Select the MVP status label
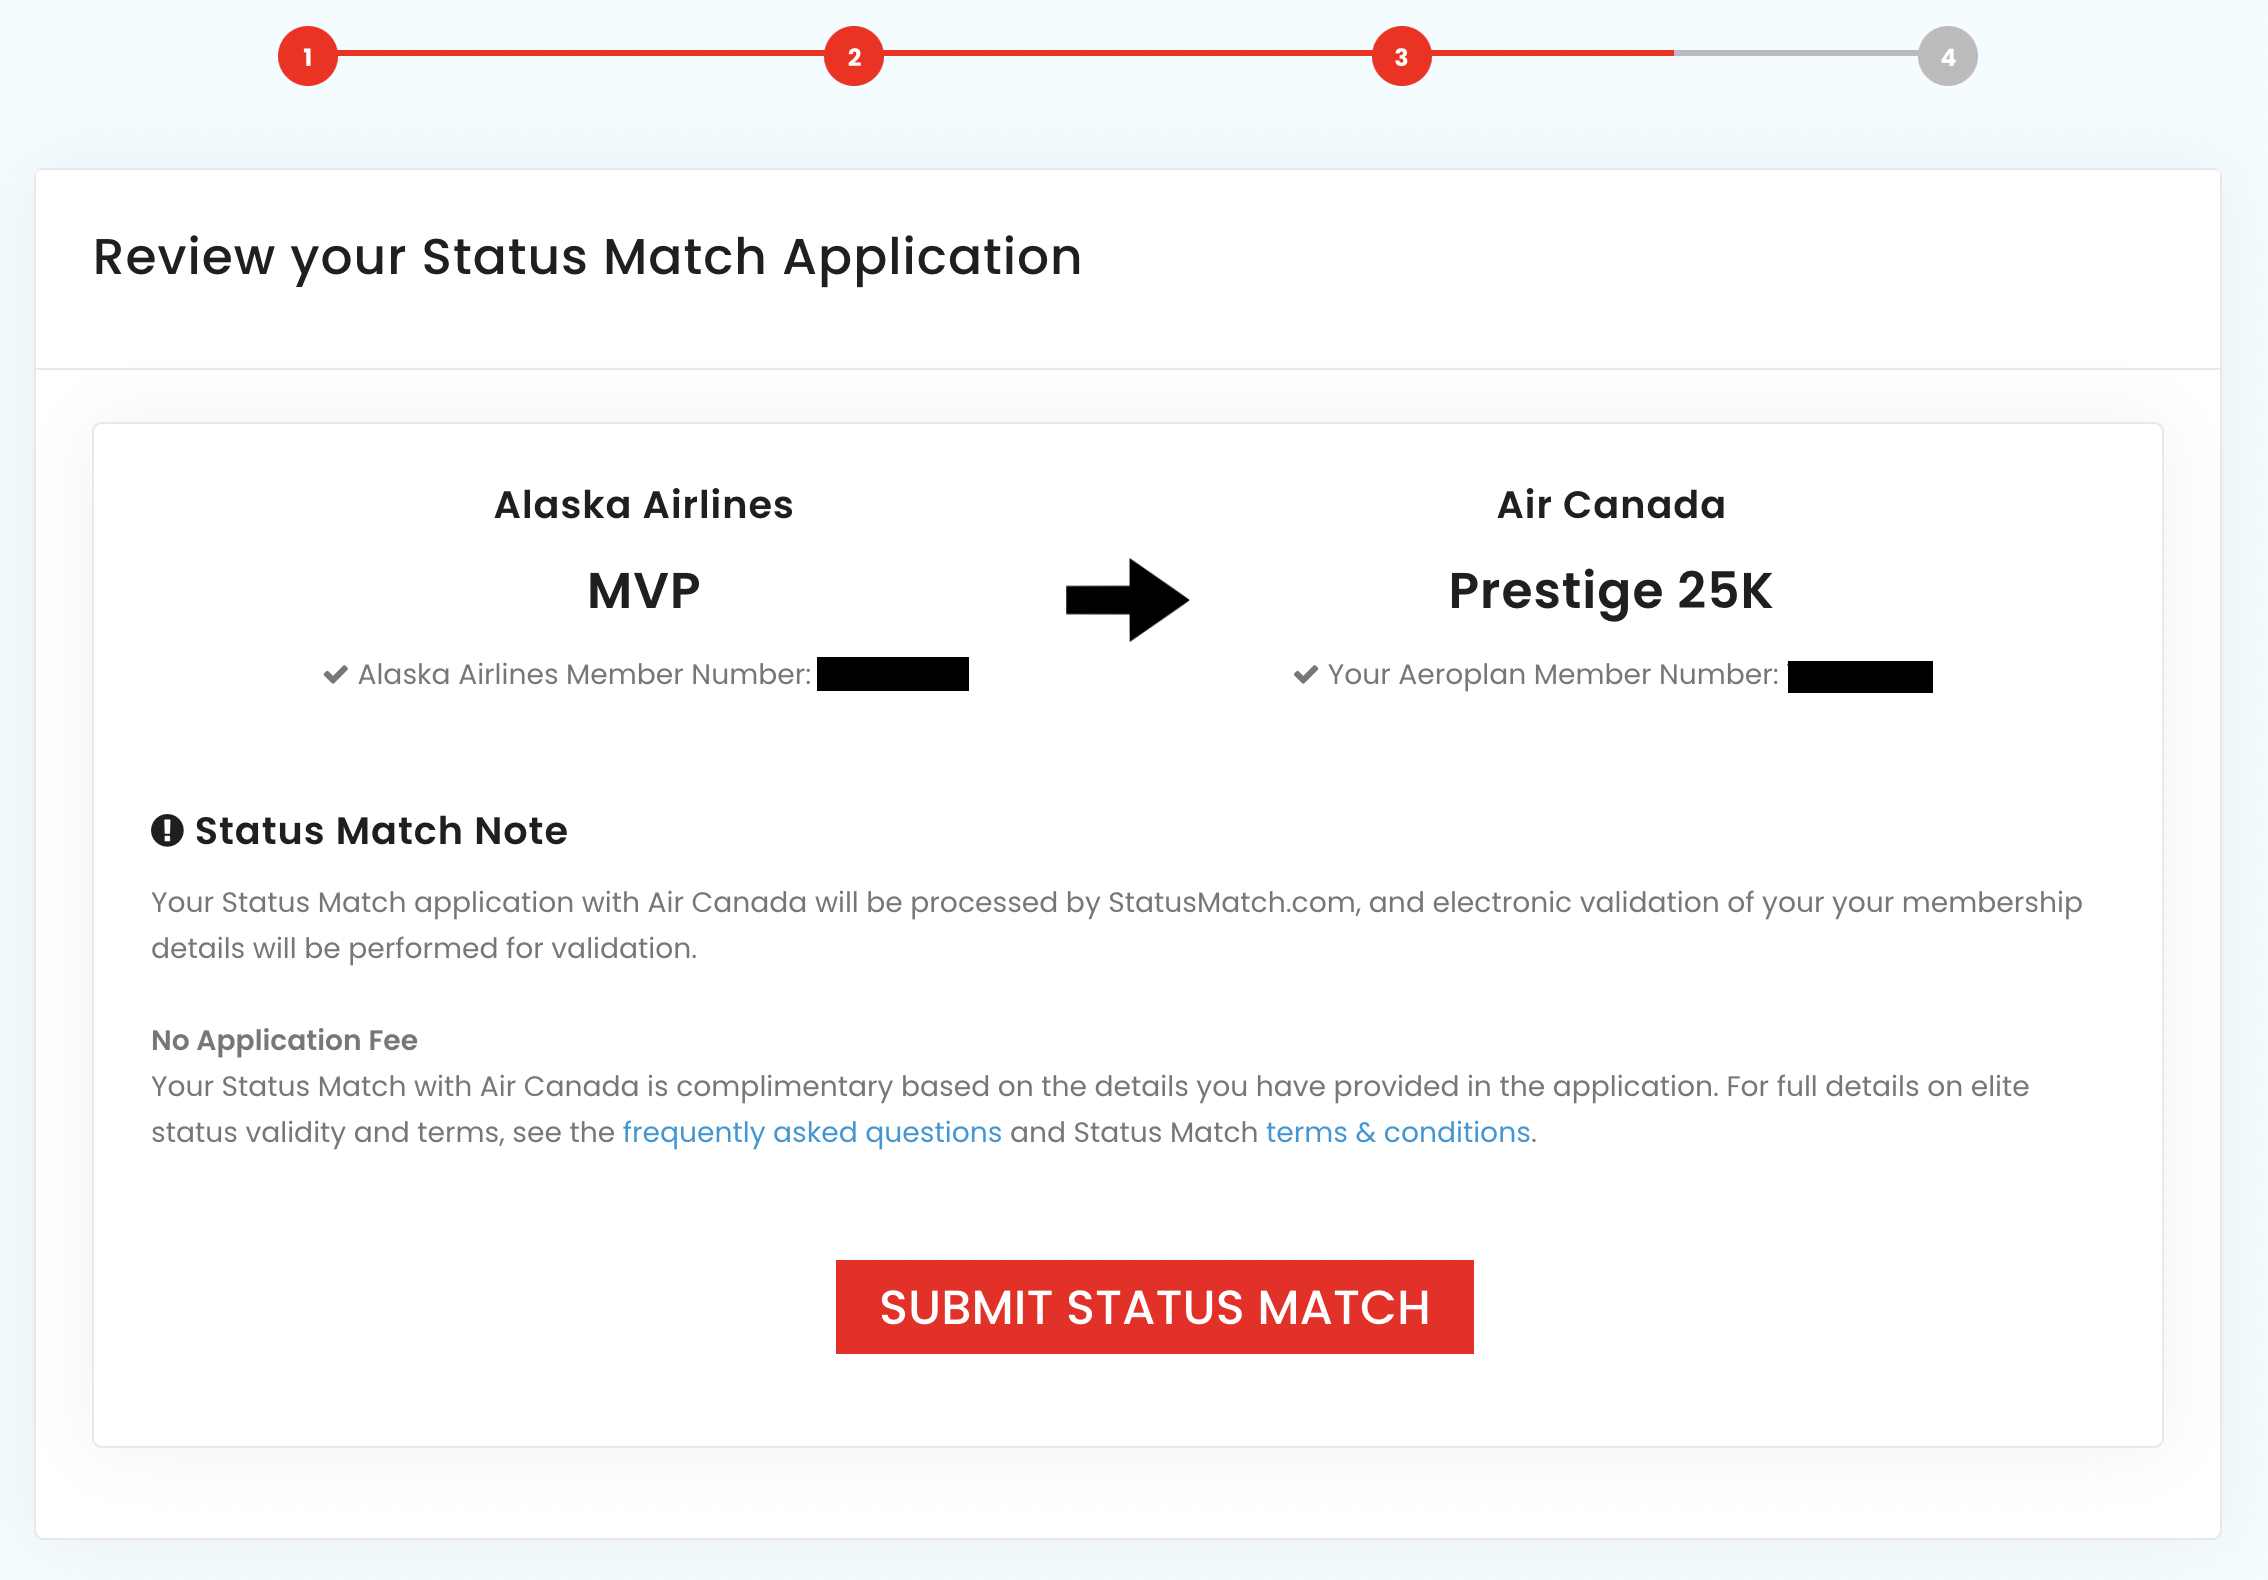The image size is (2268, 1580). 643,590
